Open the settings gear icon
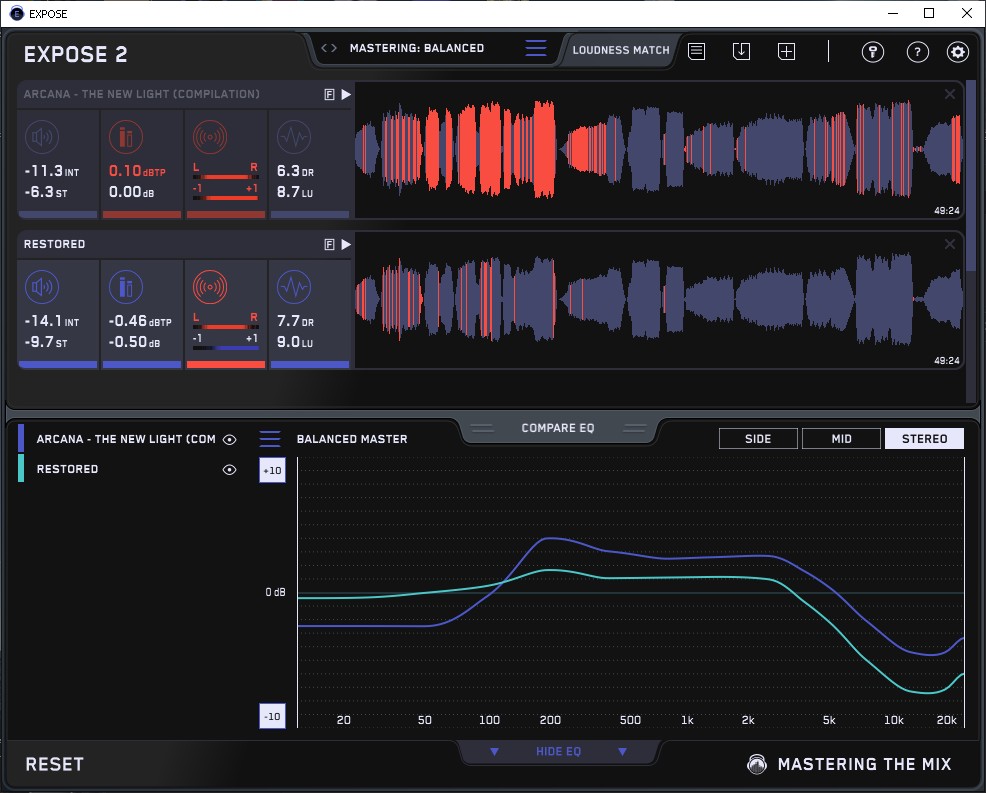Viewport: 986px width, 793px height. [x=958, y=52]
